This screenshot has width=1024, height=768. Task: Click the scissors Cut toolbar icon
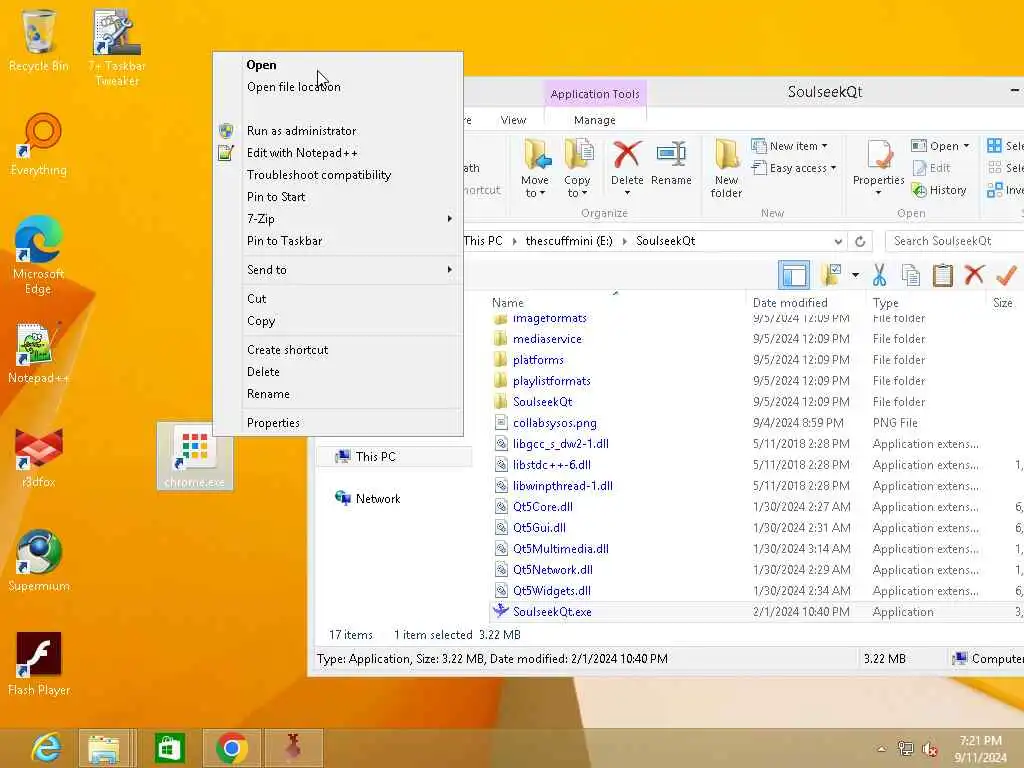(x=879, y=275)
